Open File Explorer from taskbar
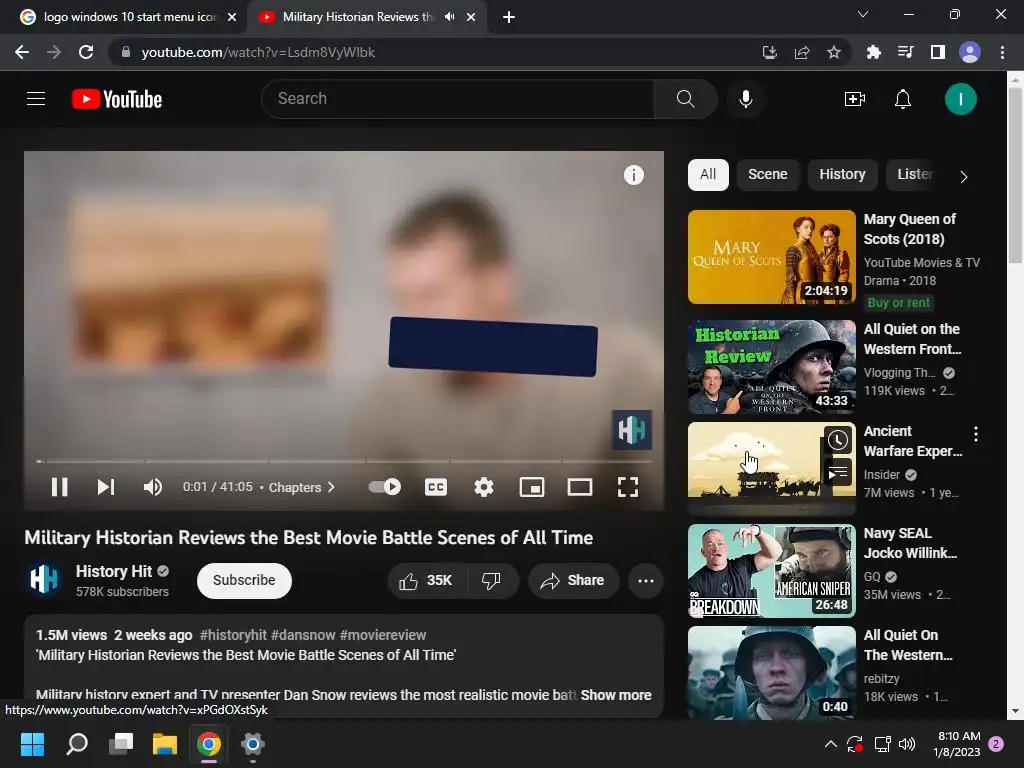Screen dimensions: 1024x768 pyautogui.click(x=165, y=744)
